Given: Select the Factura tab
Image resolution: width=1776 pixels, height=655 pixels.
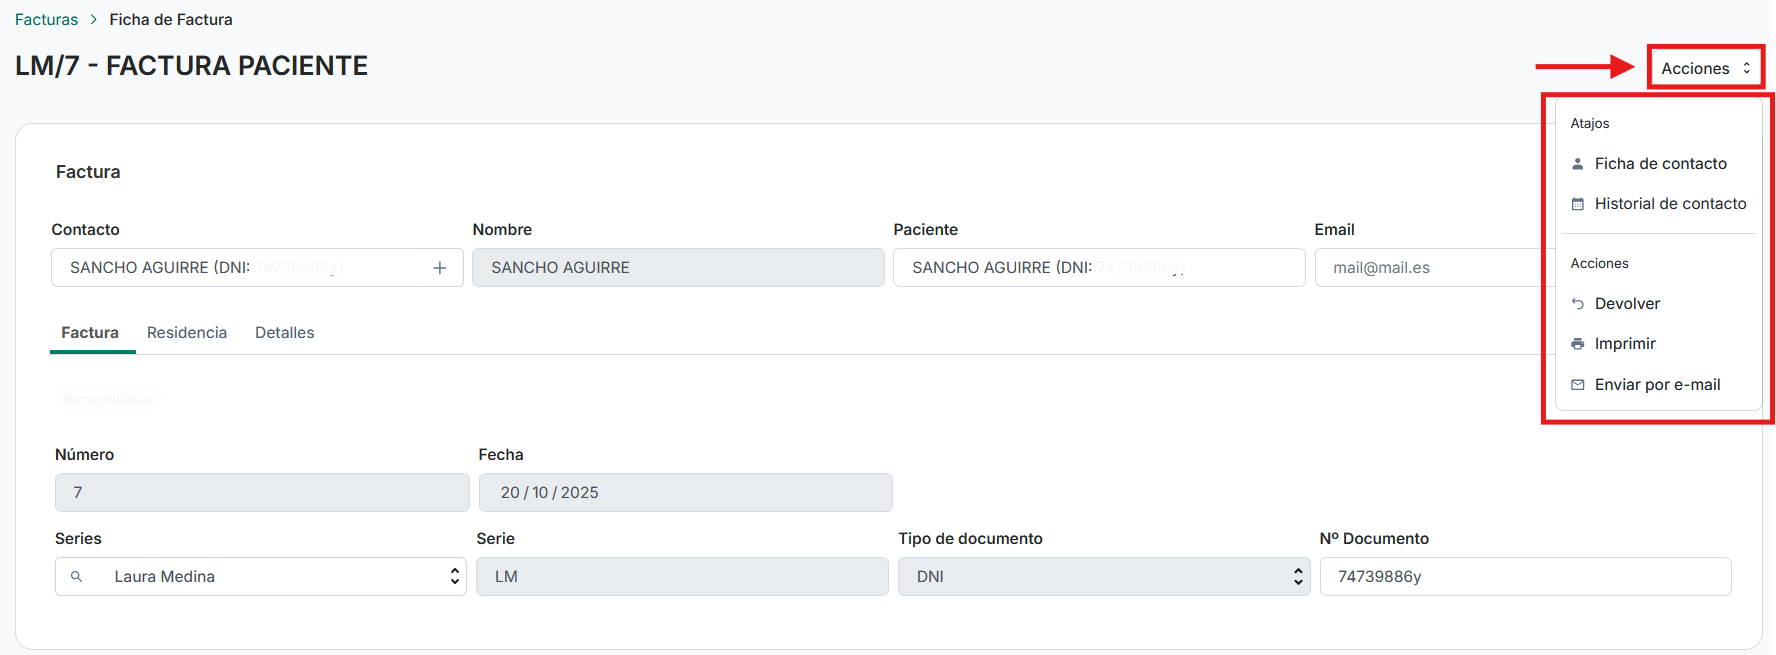Looking at the screenshot, I should [x=90, y=333].
